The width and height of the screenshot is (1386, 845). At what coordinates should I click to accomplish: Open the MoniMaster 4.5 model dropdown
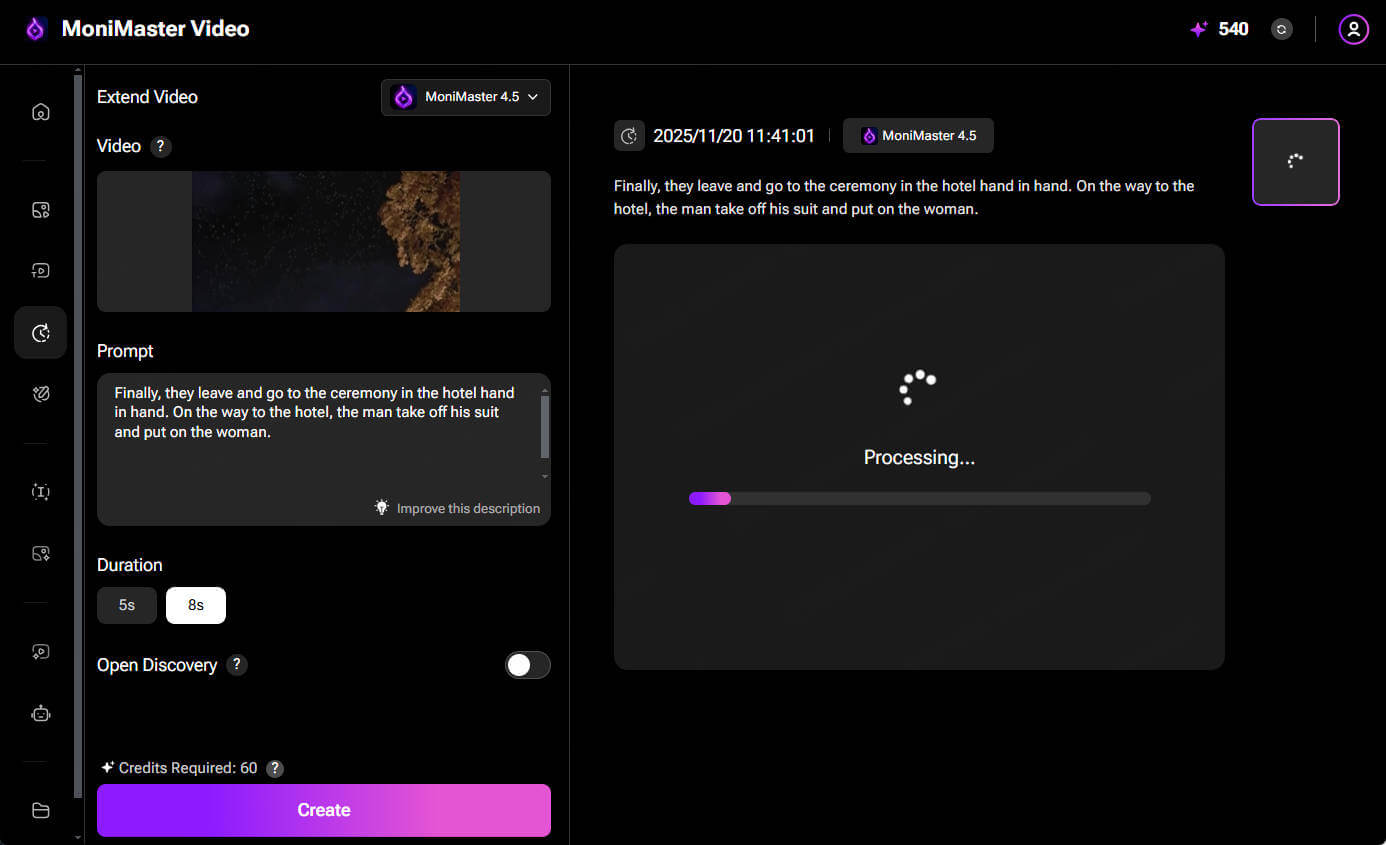pos(465,96)
